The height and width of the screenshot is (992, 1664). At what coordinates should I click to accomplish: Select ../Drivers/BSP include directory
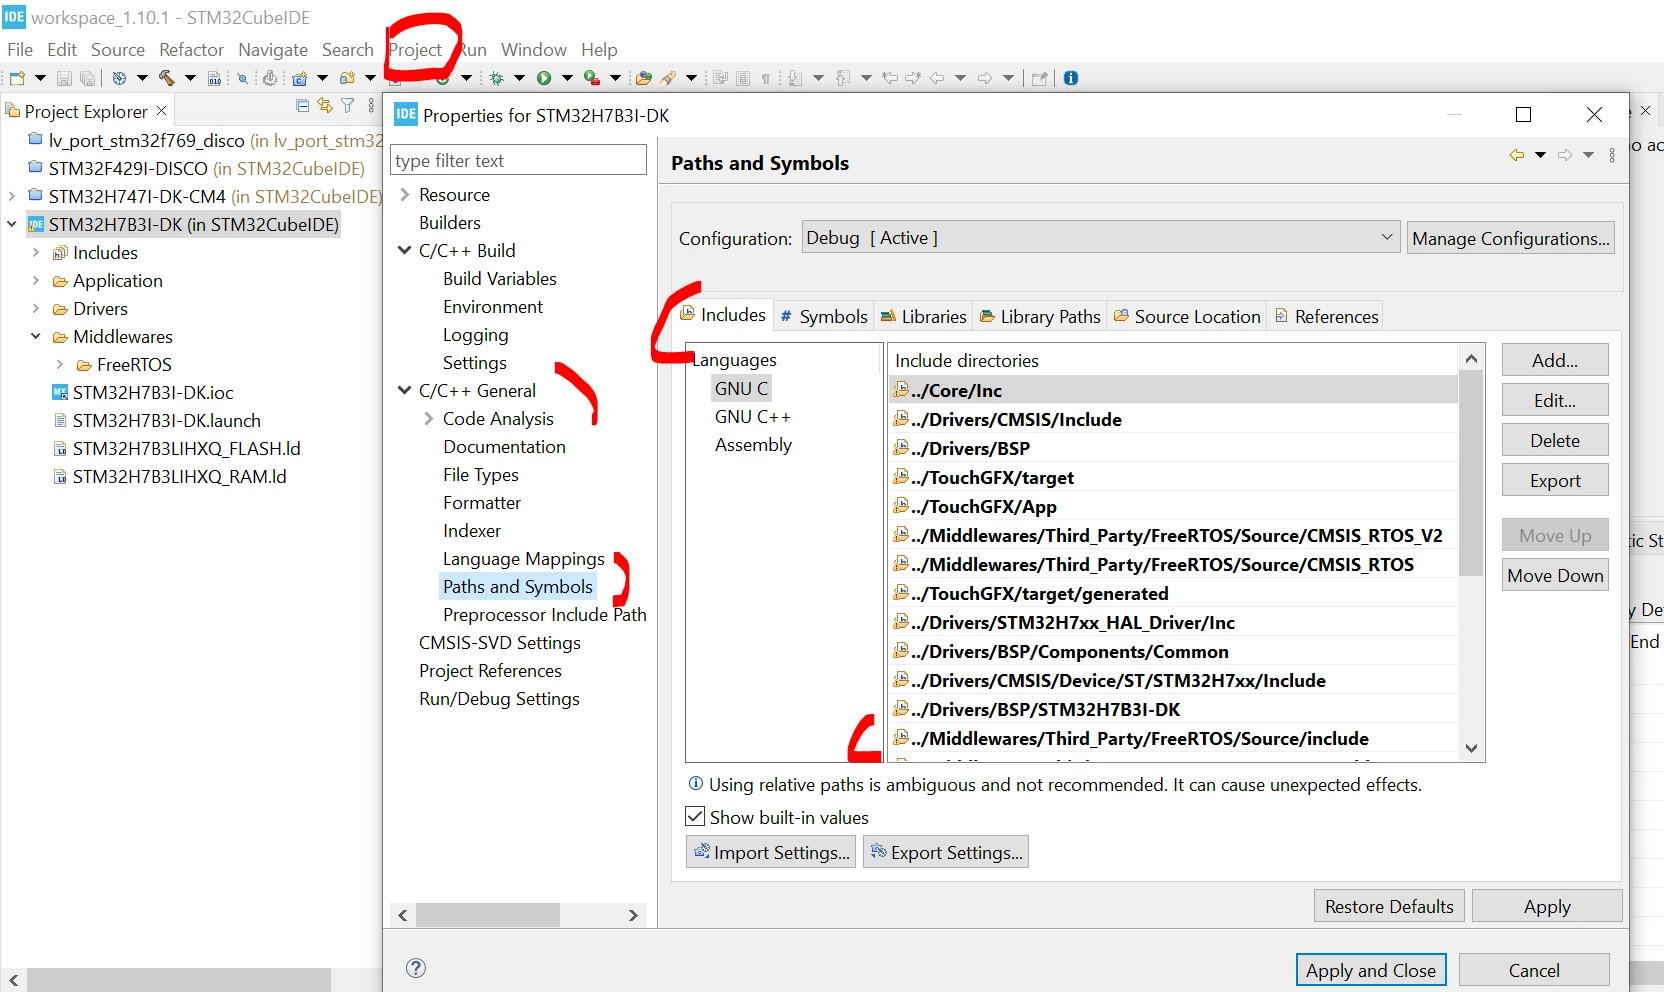[1173, 448]
